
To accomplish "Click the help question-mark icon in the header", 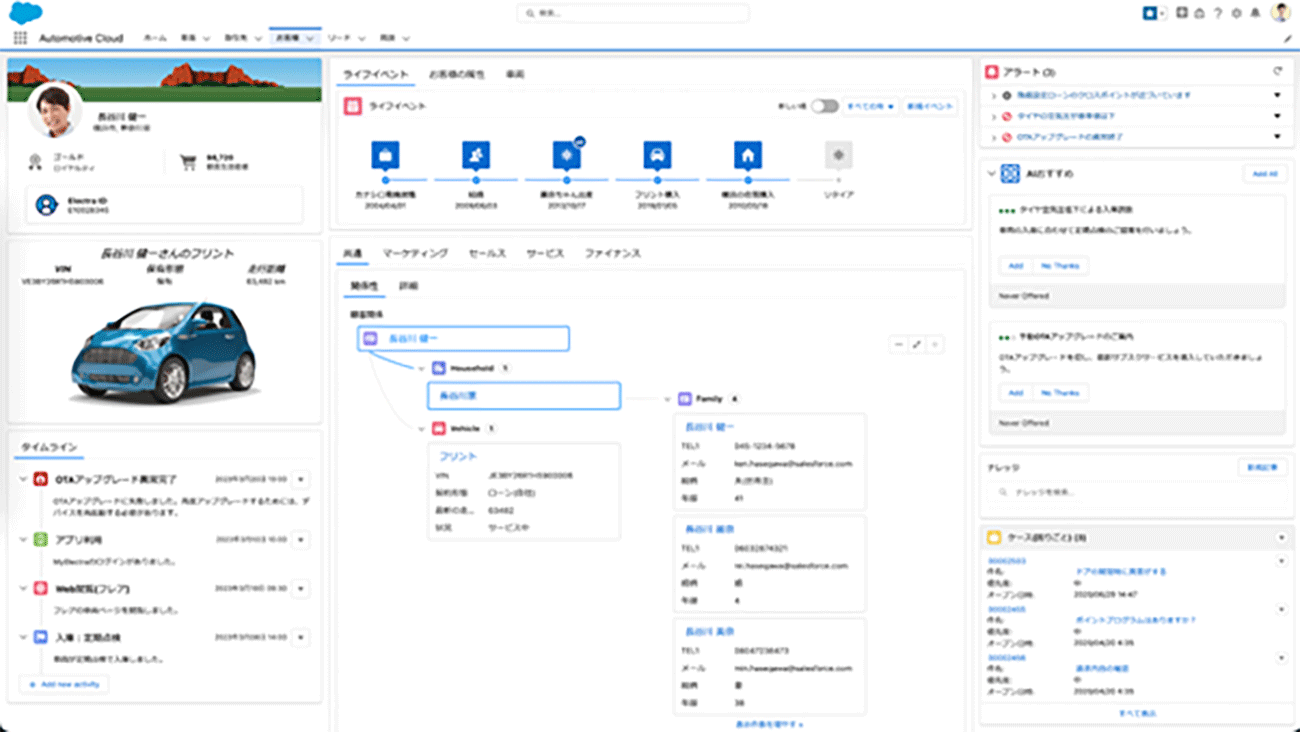I will [1218, 13].
